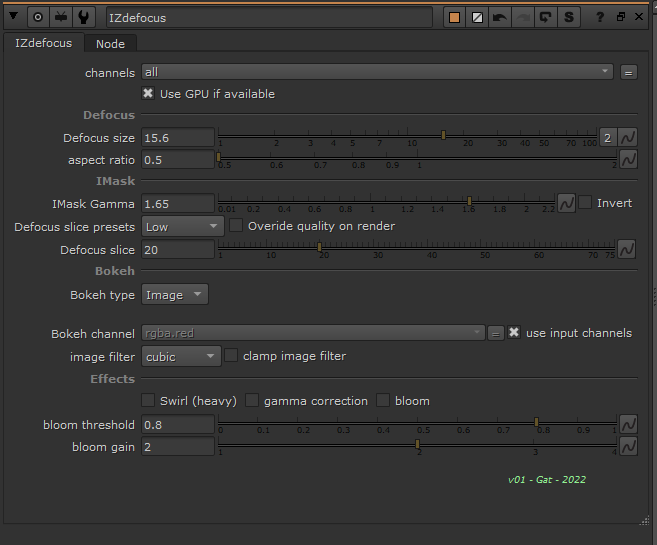Click the undo arrow icon

point(501,17)
